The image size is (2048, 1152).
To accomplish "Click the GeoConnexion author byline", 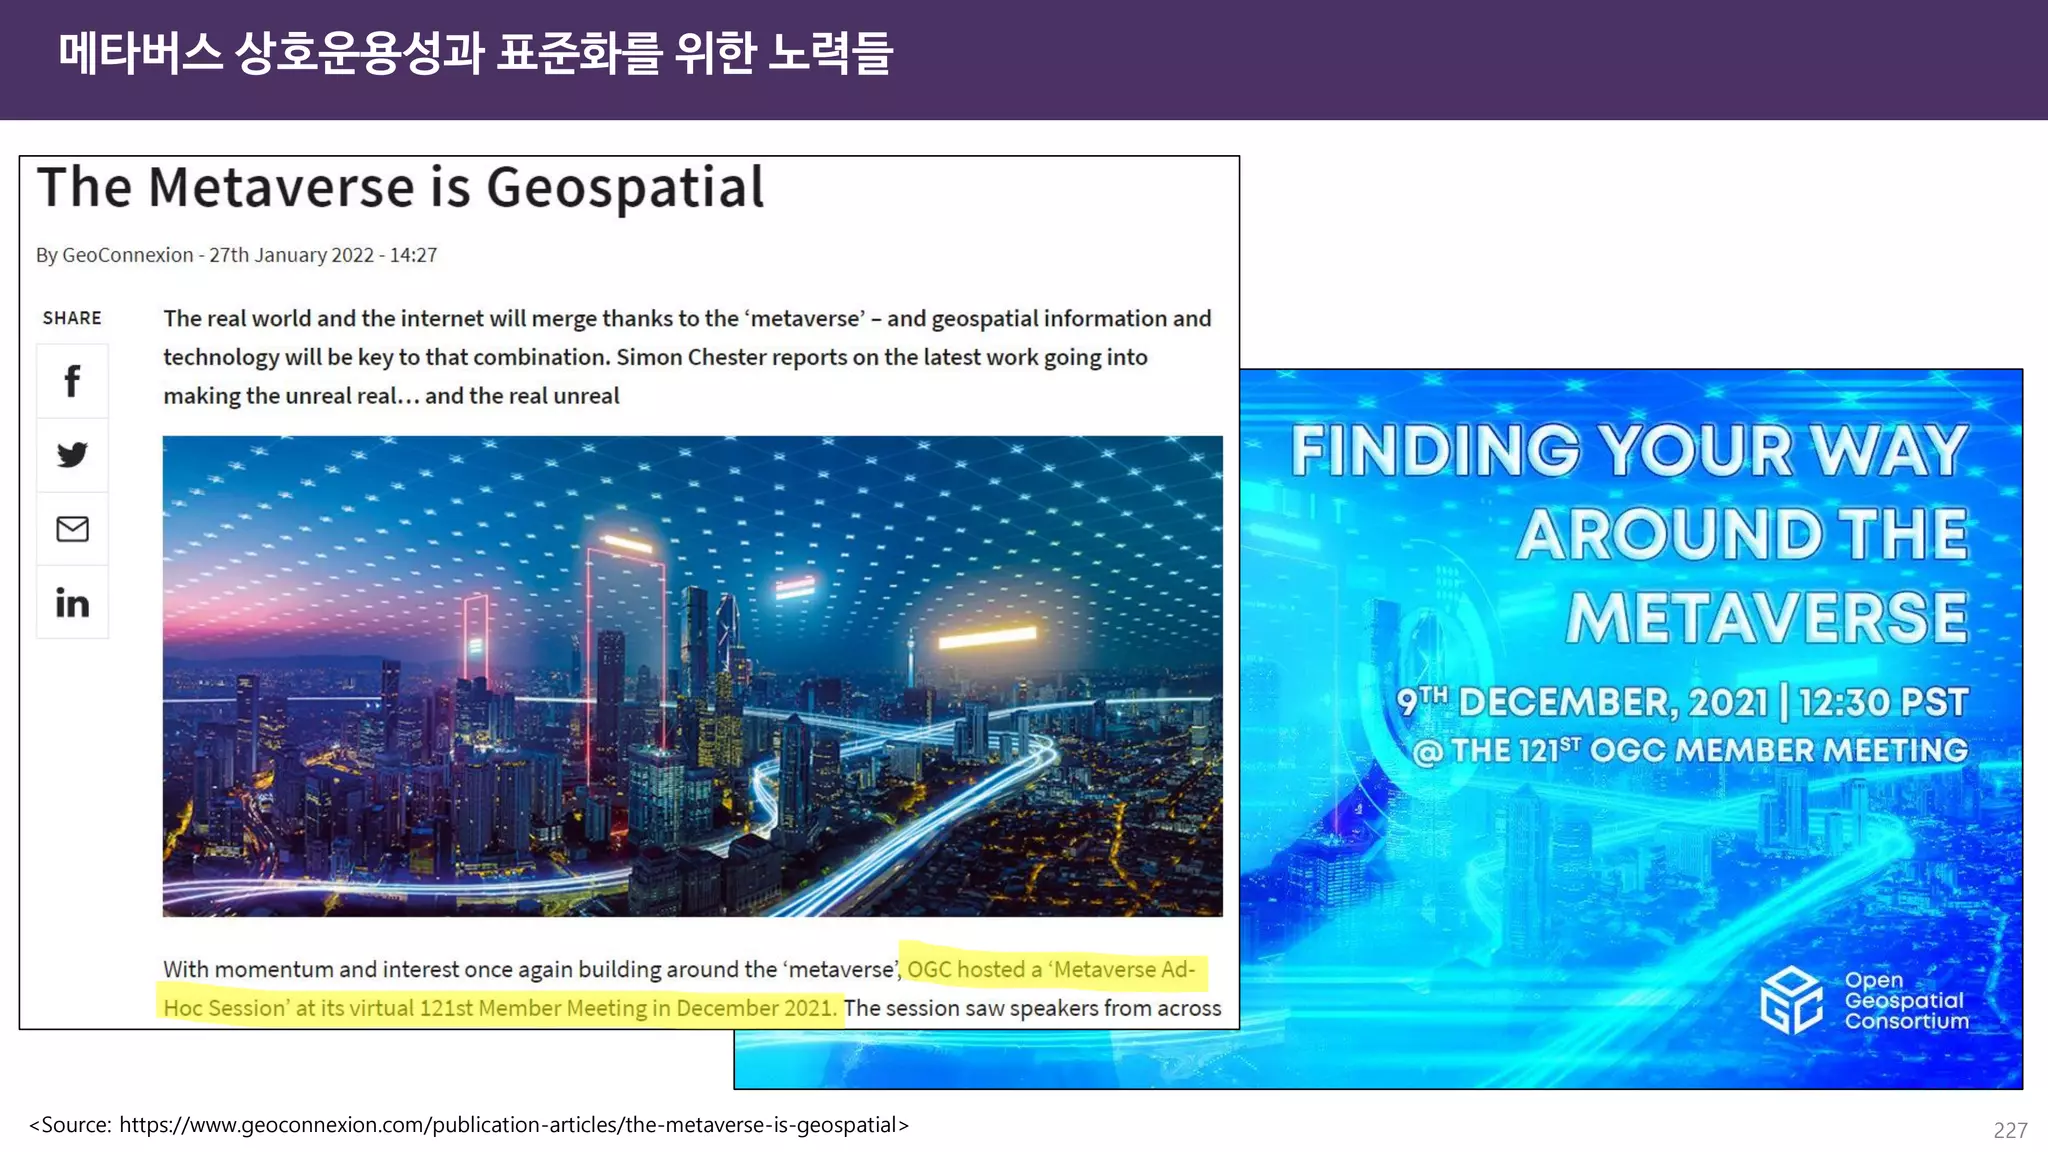I will [236, 255].
